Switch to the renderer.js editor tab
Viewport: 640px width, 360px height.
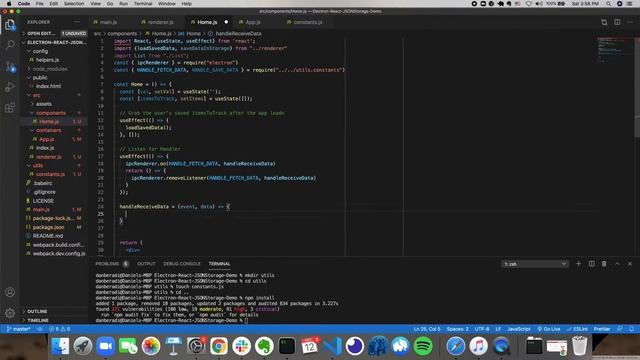pos(160,22)
